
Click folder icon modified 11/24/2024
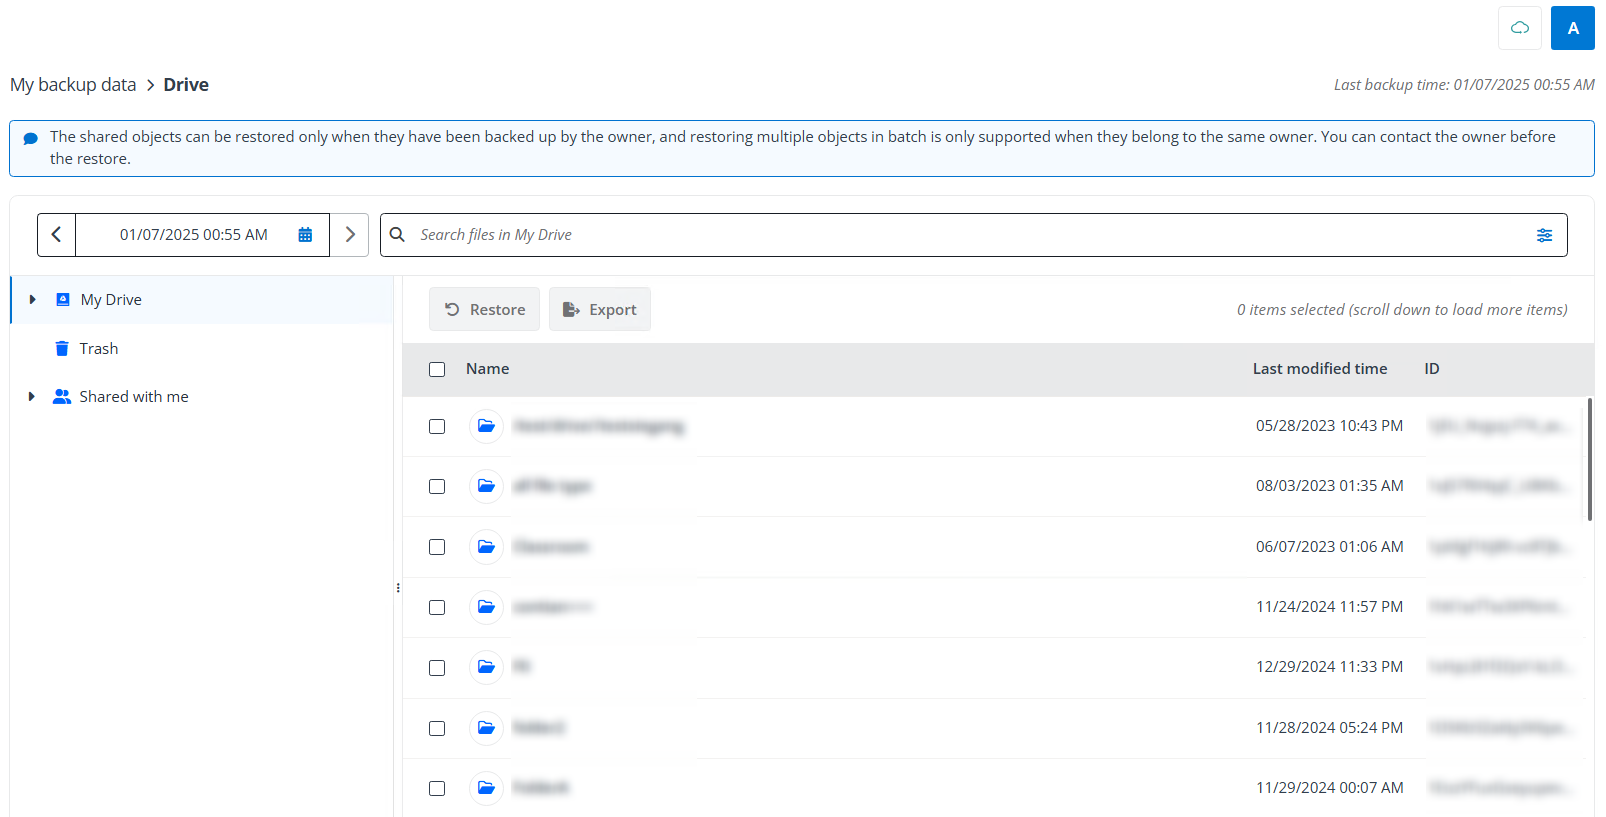point(486,607)
